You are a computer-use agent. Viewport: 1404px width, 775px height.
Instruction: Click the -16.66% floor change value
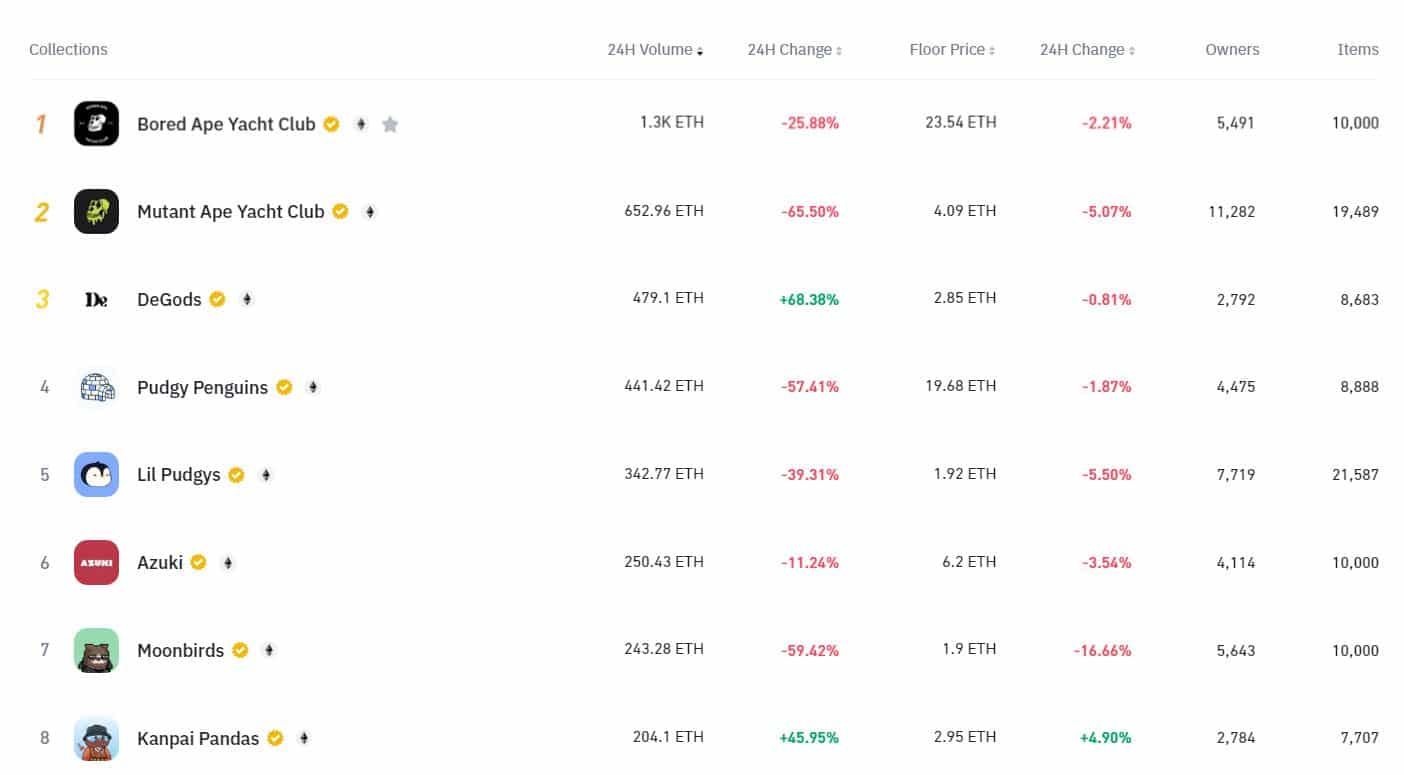(x=1103, y=650)
